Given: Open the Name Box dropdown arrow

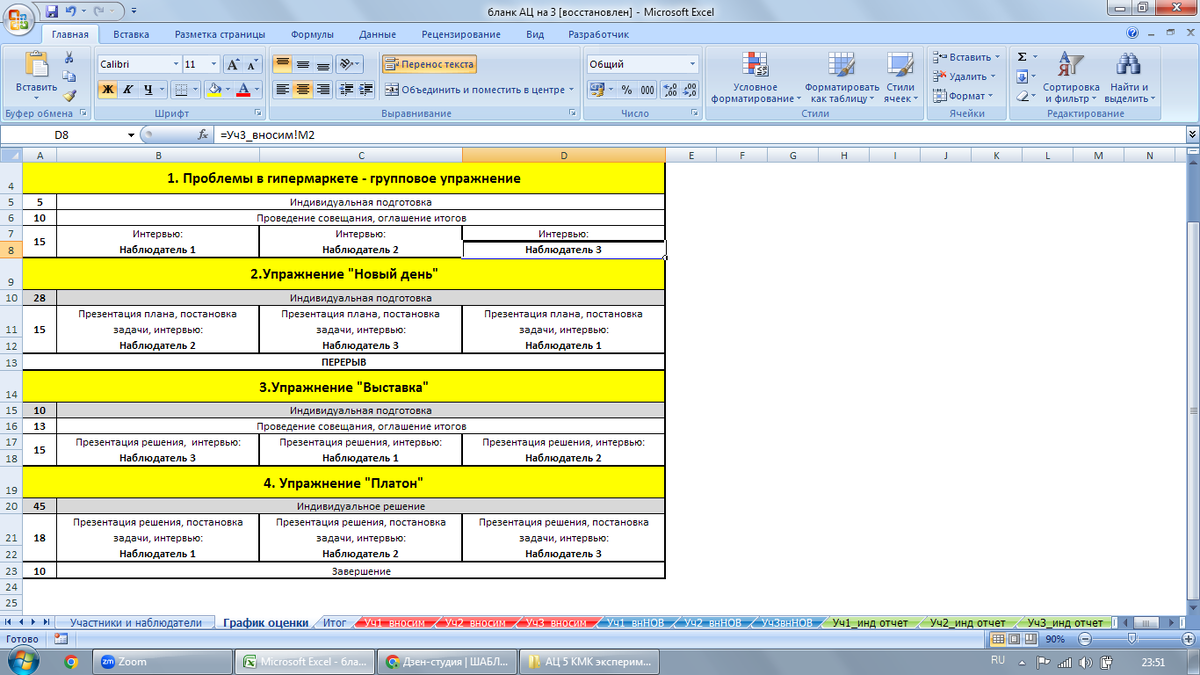Looking at the screenshot, I should (131, 135).
